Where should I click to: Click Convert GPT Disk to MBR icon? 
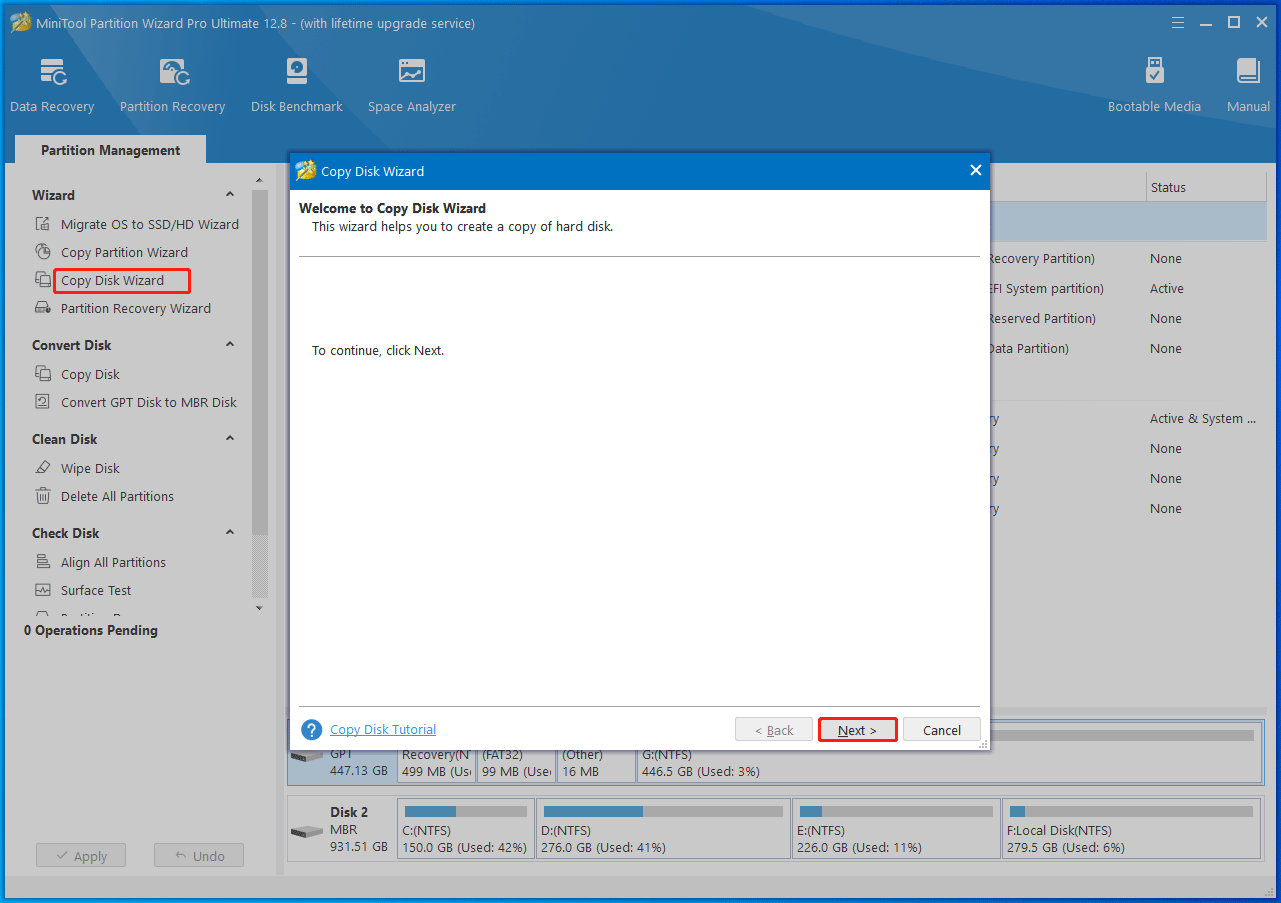(x=43, y=402)
